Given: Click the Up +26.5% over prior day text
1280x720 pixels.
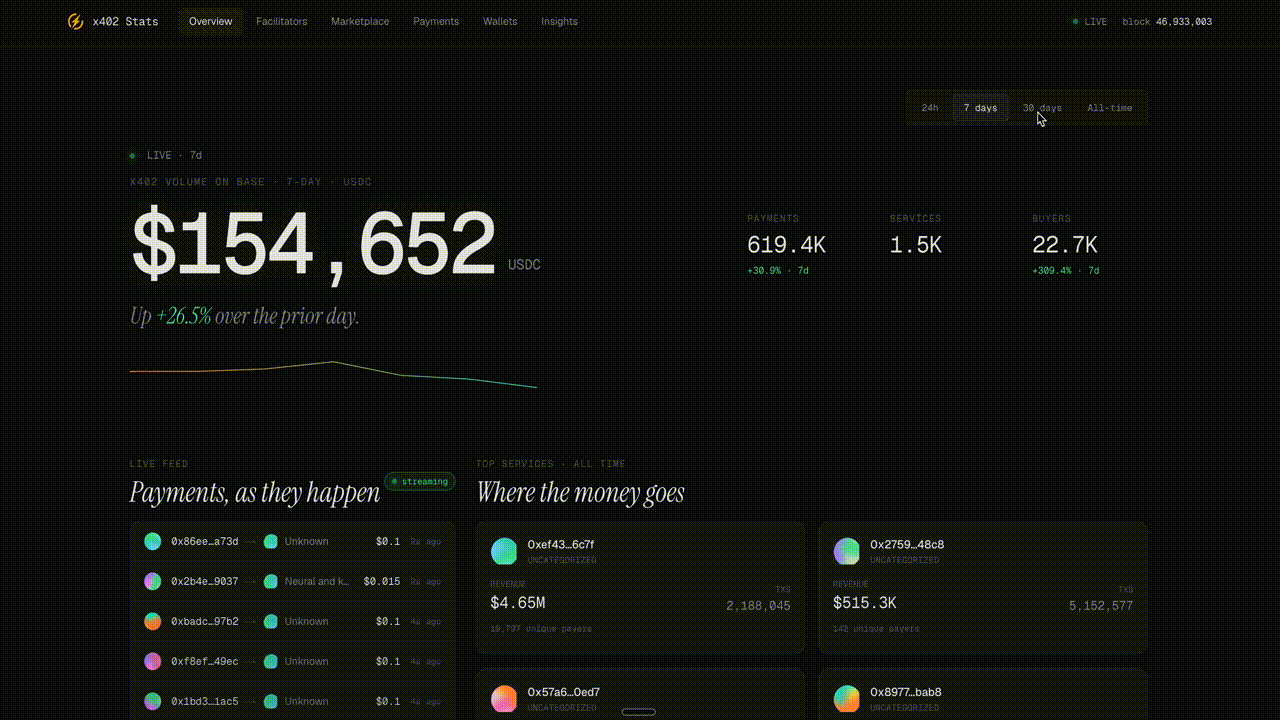Looking at the screenshot, I should 244,316.
